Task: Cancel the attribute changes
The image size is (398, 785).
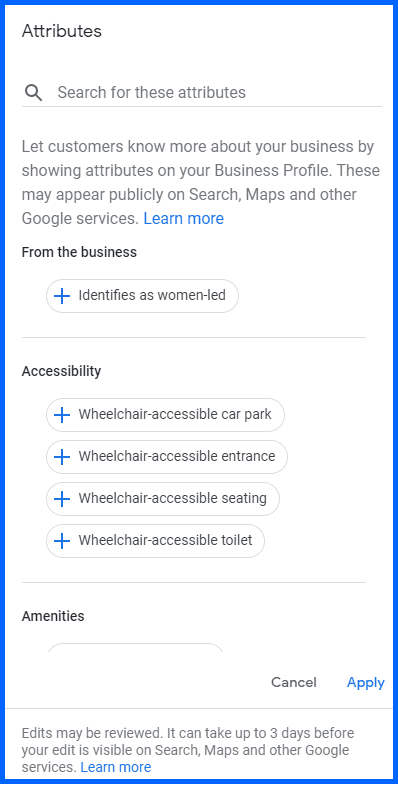Action: click(294, 683)
